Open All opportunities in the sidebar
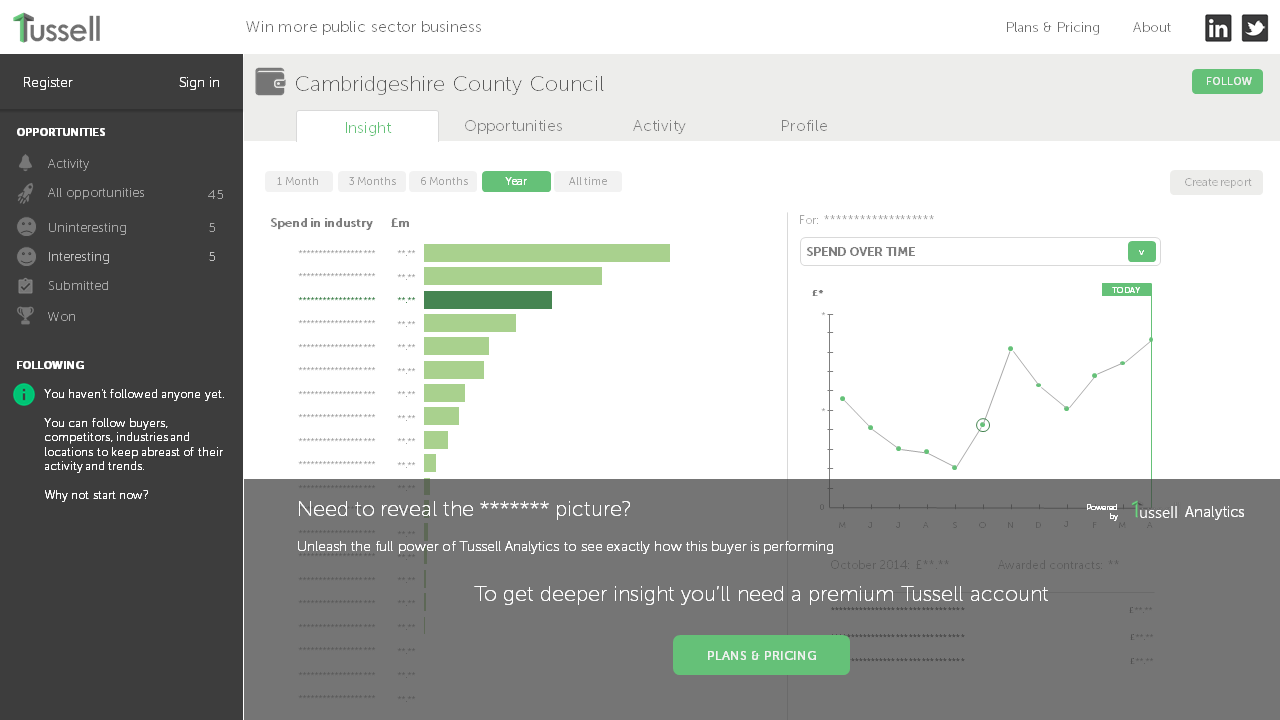The image size is (1280, 720). coord(96,193)
